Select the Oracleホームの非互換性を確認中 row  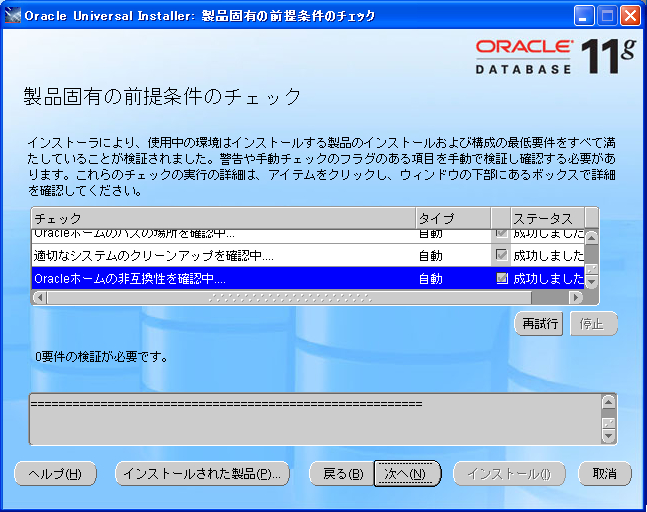[x=308, y=278]
